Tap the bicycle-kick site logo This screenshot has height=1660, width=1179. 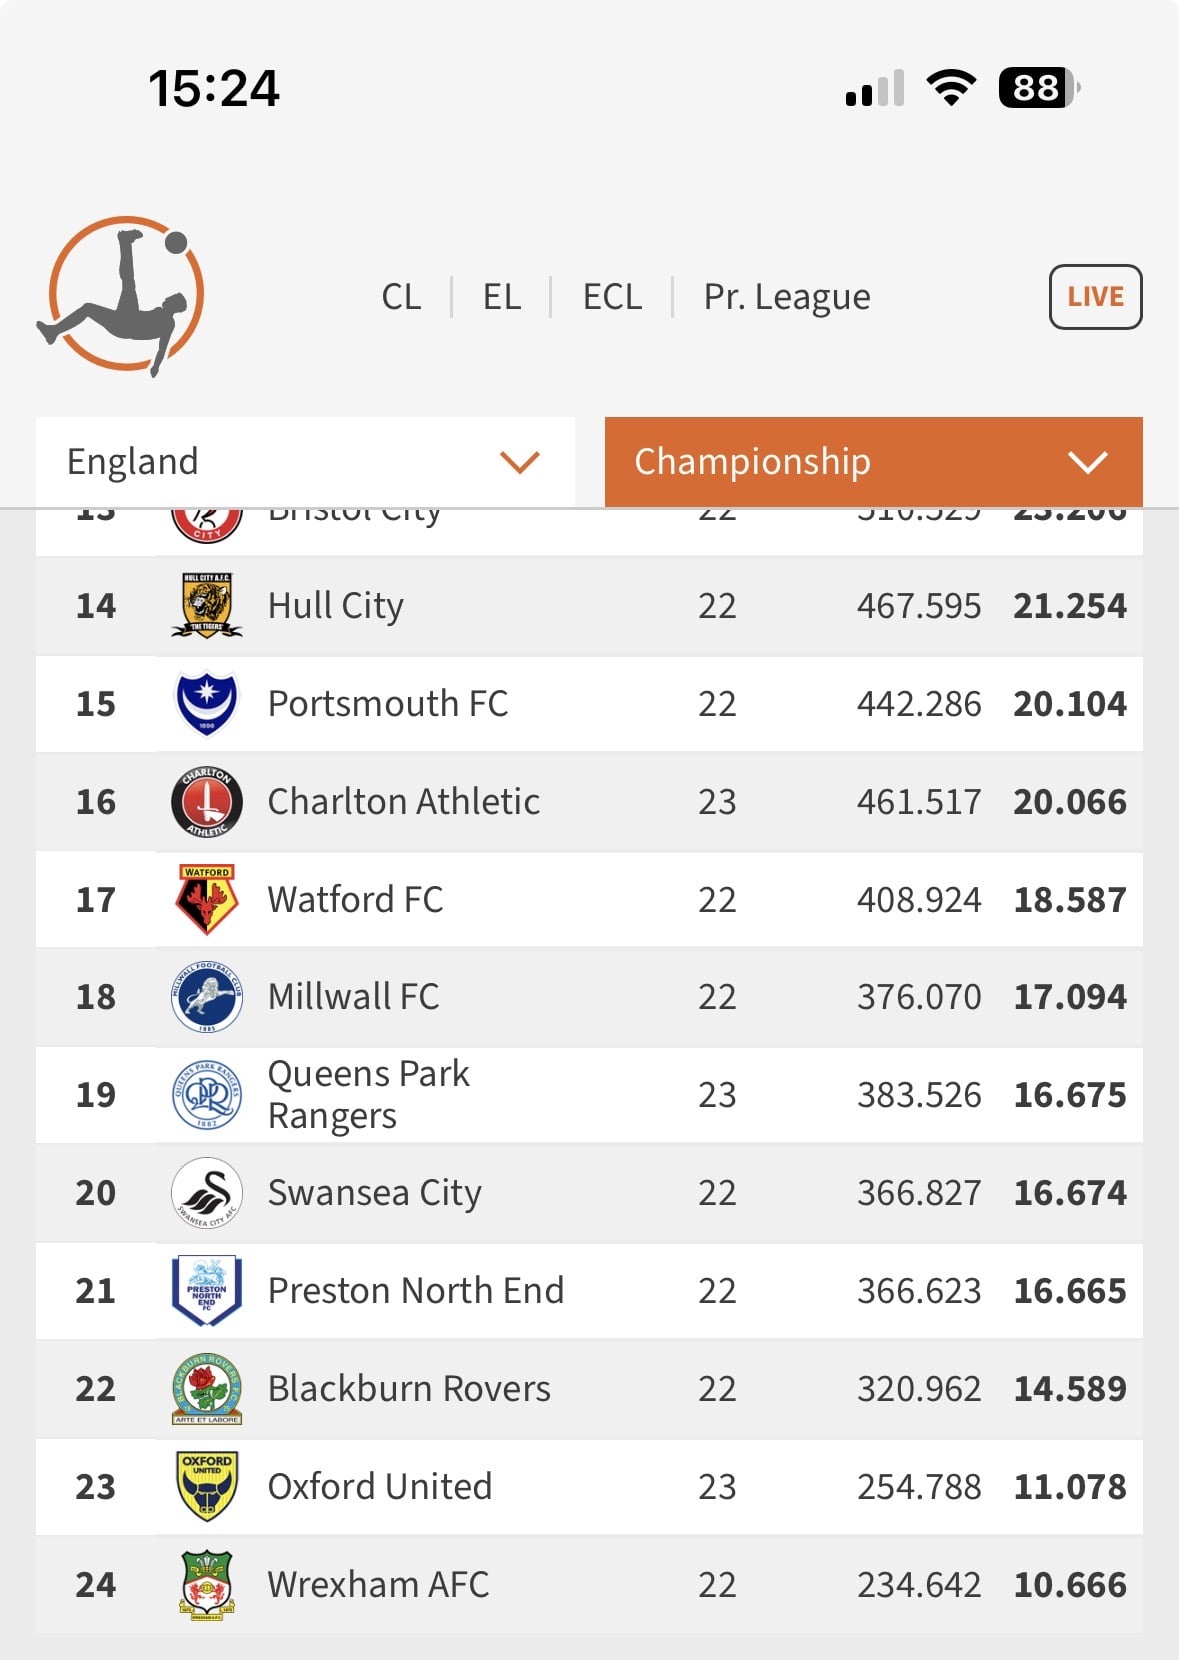click(122, 296)
